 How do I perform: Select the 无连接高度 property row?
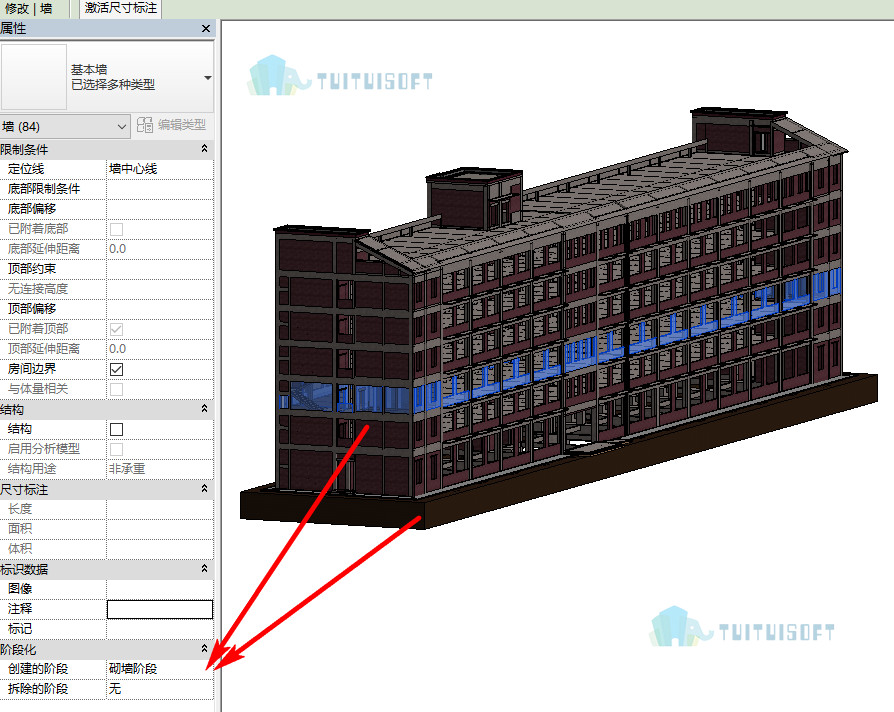coord(107,288)
